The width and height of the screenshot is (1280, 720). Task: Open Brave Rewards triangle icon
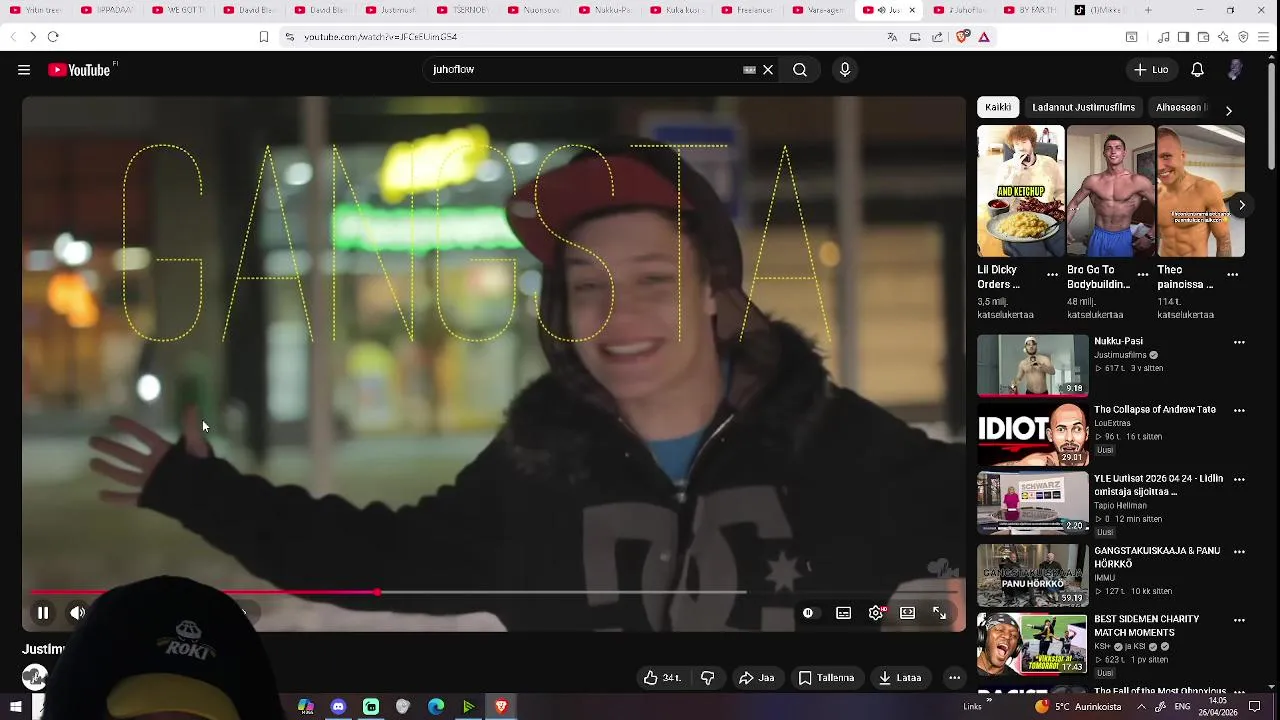click(x=984, y=37)
